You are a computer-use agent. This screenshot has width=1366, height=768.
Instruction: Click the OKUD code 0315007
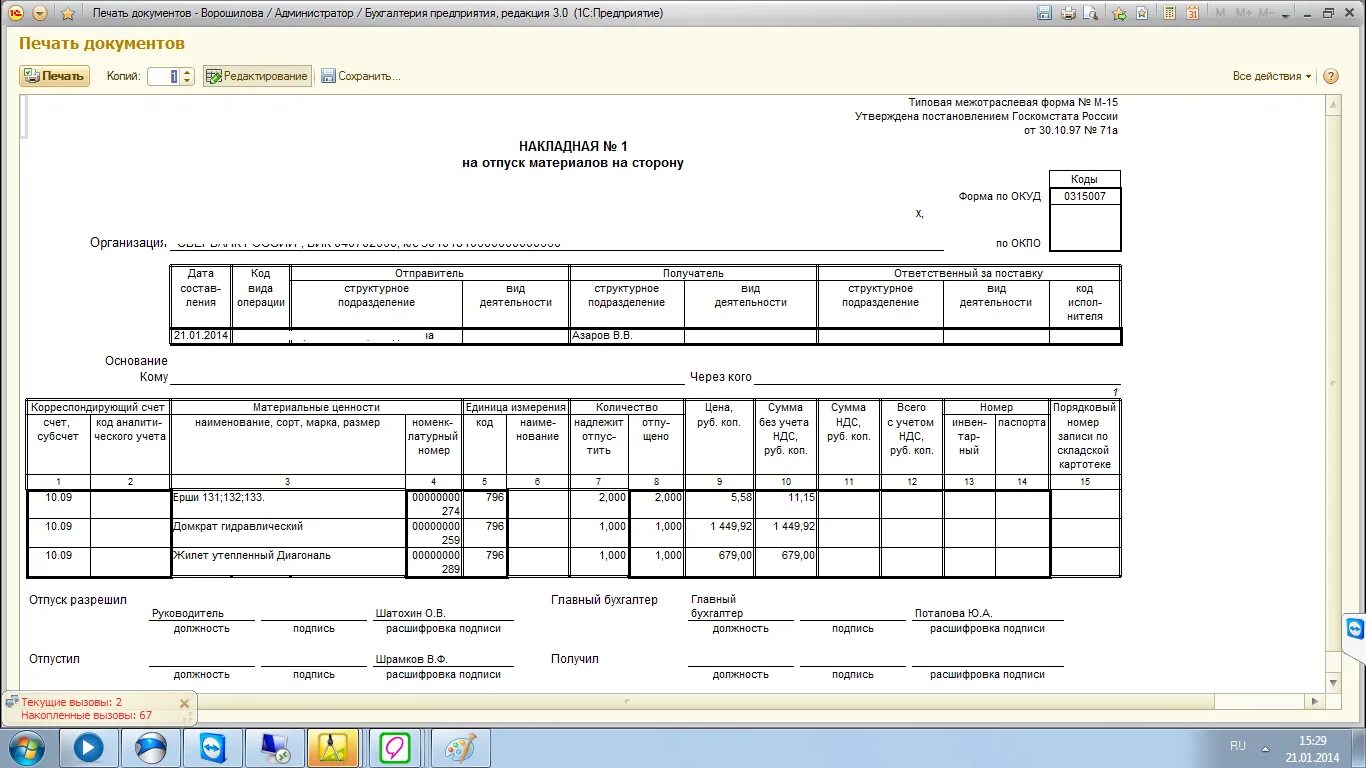(1085, 196)
